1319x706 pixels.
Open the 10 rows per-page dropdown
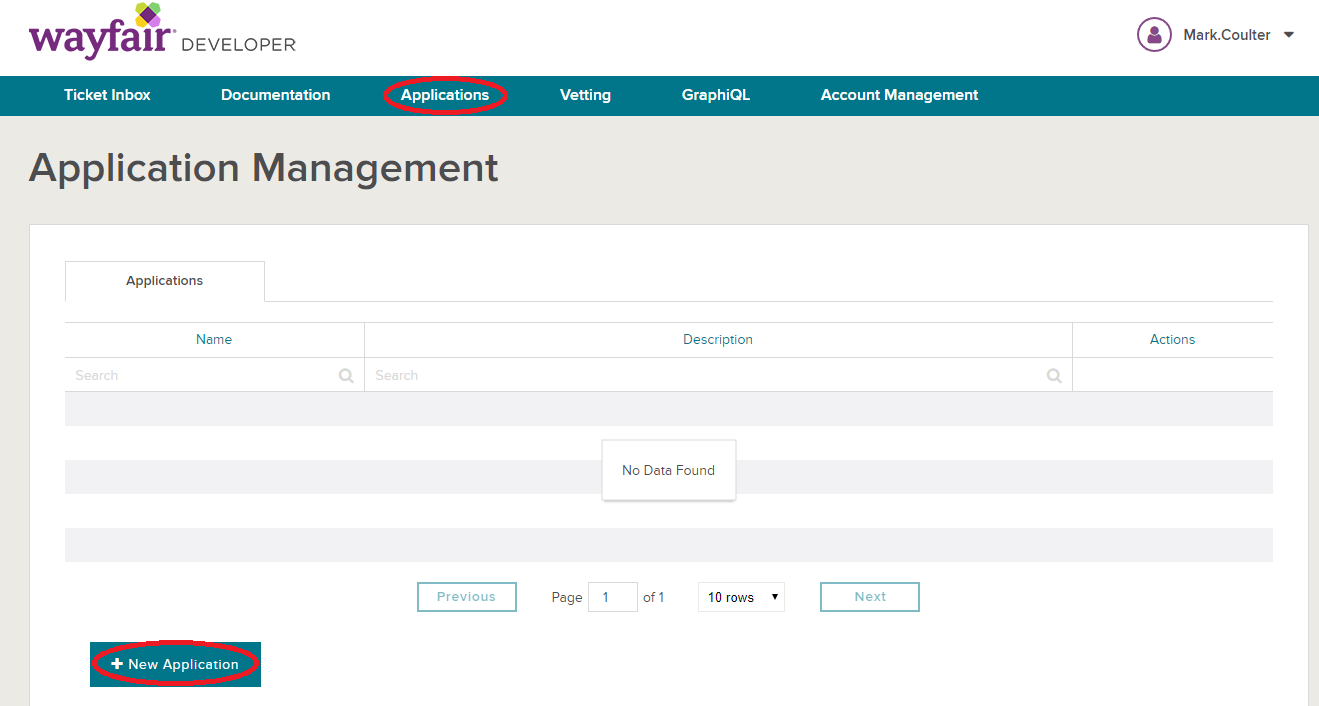click(x=741, y=597)
